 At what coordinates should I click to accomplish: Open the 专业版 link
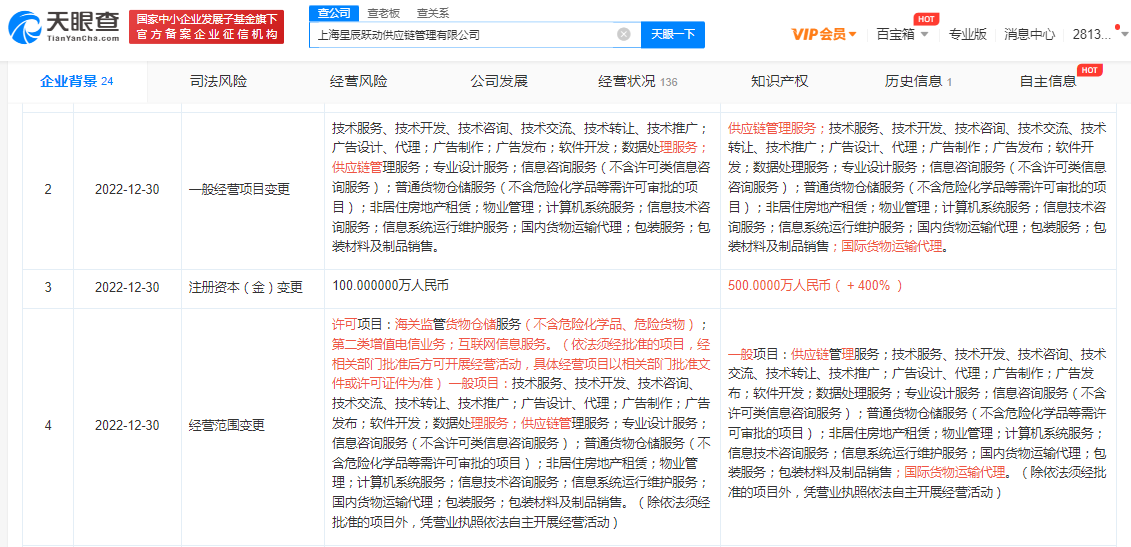(x=967, y=34)
